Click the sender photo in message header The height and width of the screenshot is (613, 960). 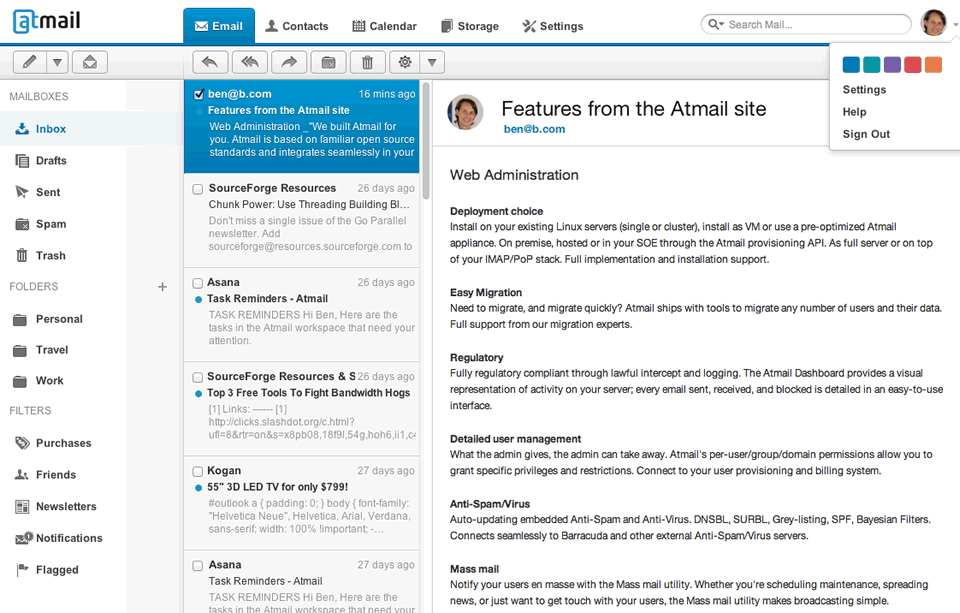point(465,112)
